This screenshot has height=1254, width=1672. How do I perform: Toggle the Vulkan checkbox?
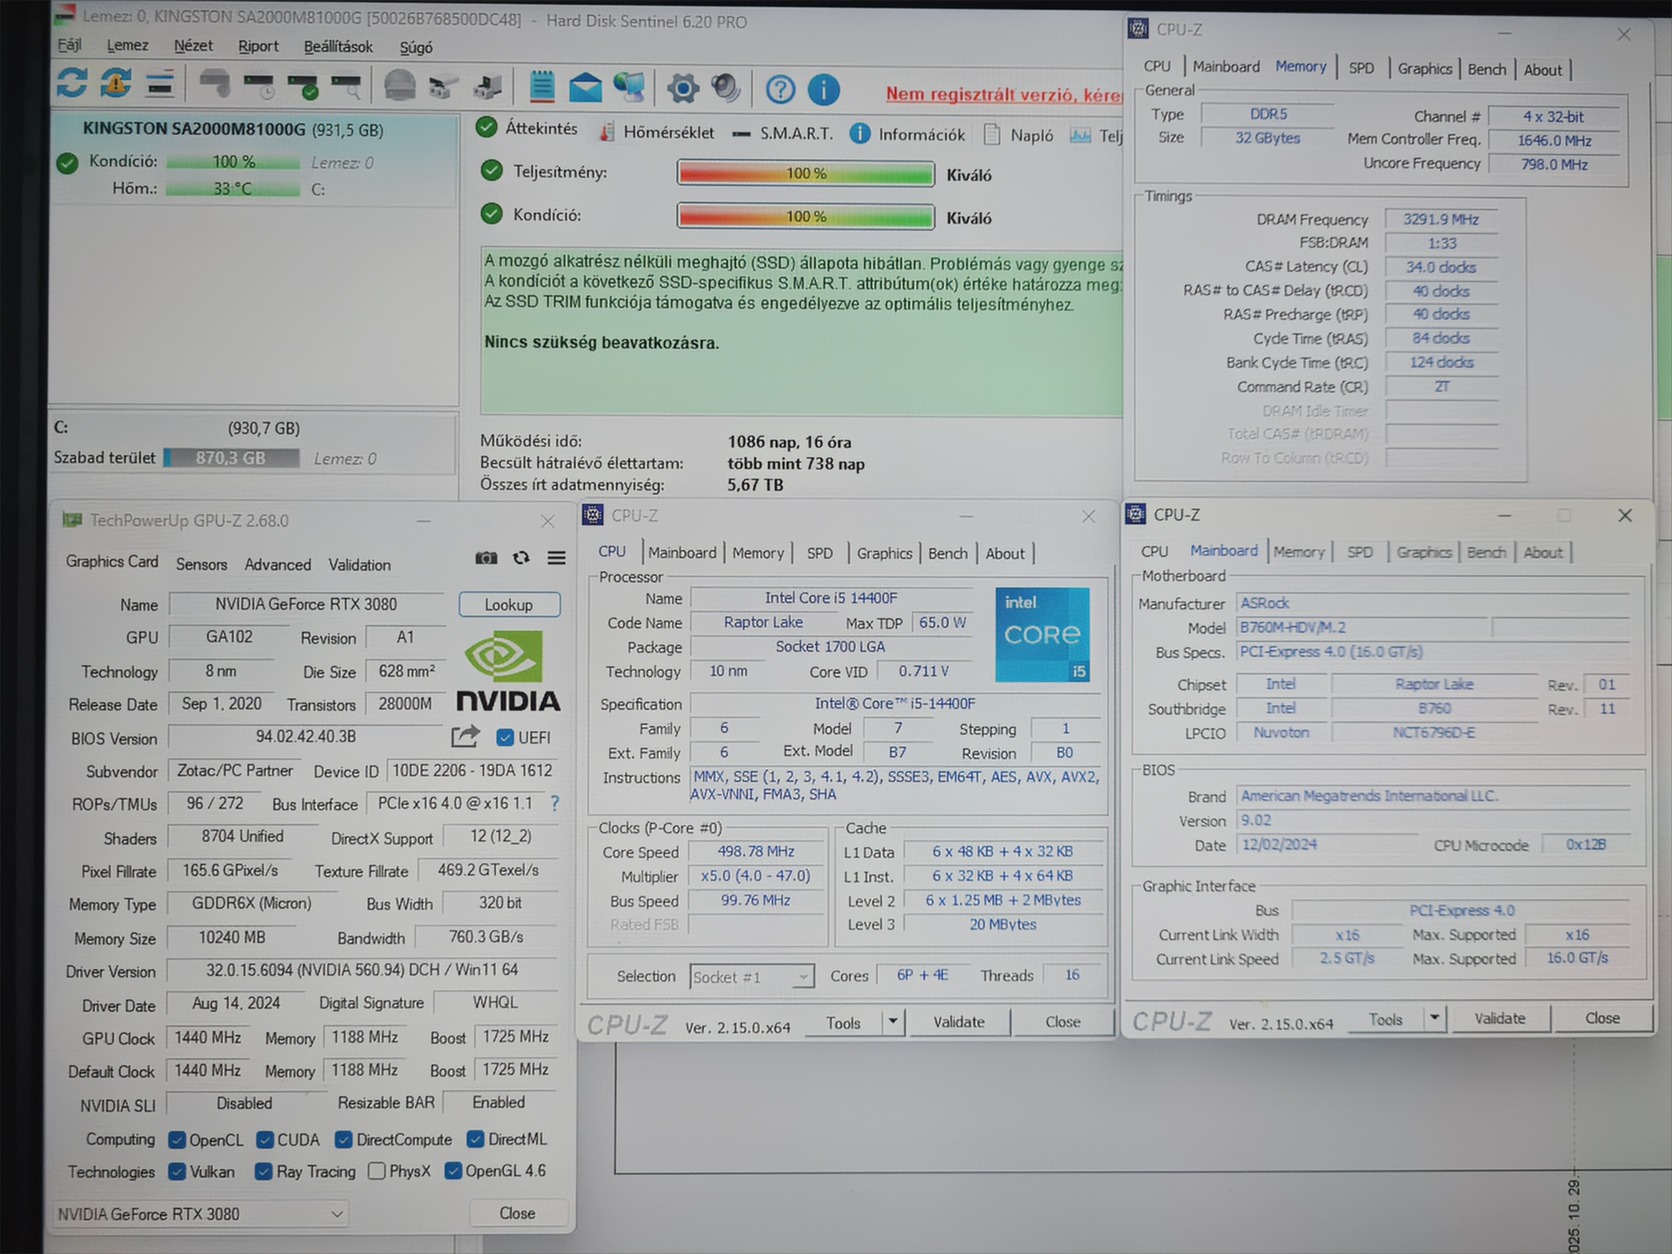pos(177,1171)
